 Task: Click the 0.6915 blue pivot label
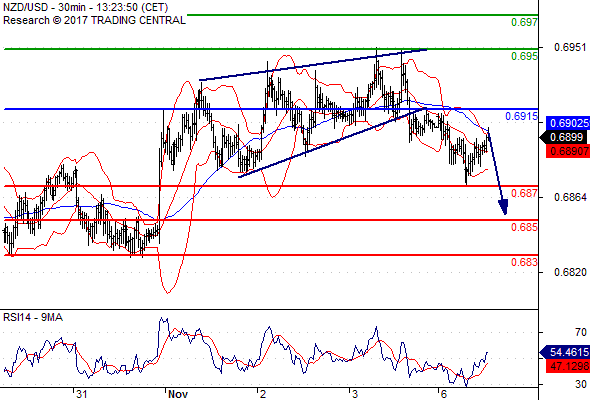click(522, 116)
